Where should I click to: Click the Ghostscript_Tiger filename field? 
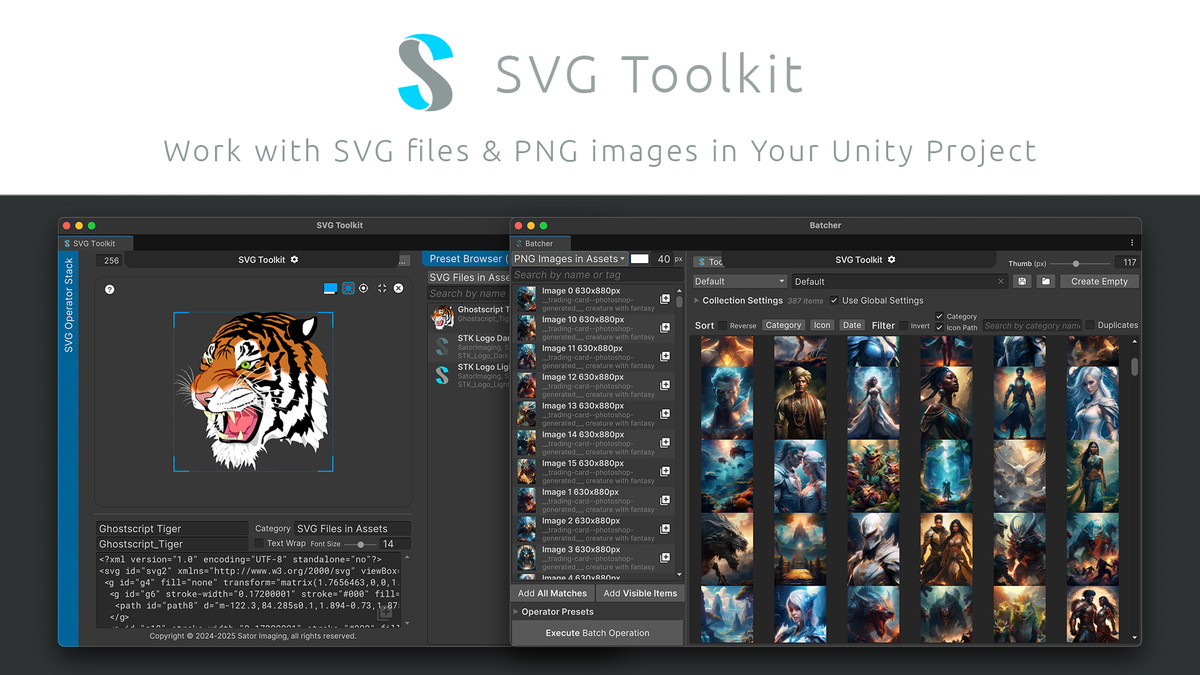coord(172,544)
